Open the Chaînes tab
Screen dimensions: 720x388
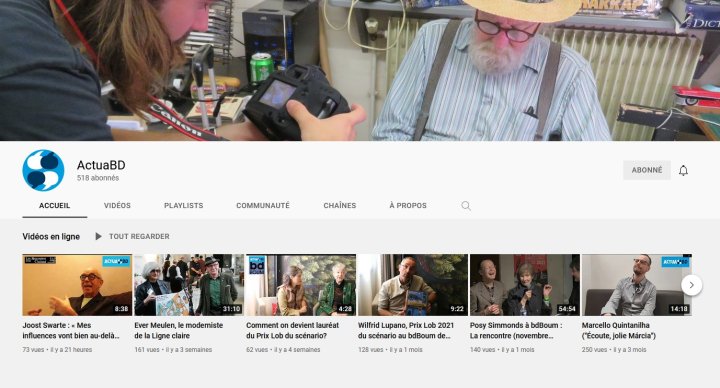tap(340, 206)
